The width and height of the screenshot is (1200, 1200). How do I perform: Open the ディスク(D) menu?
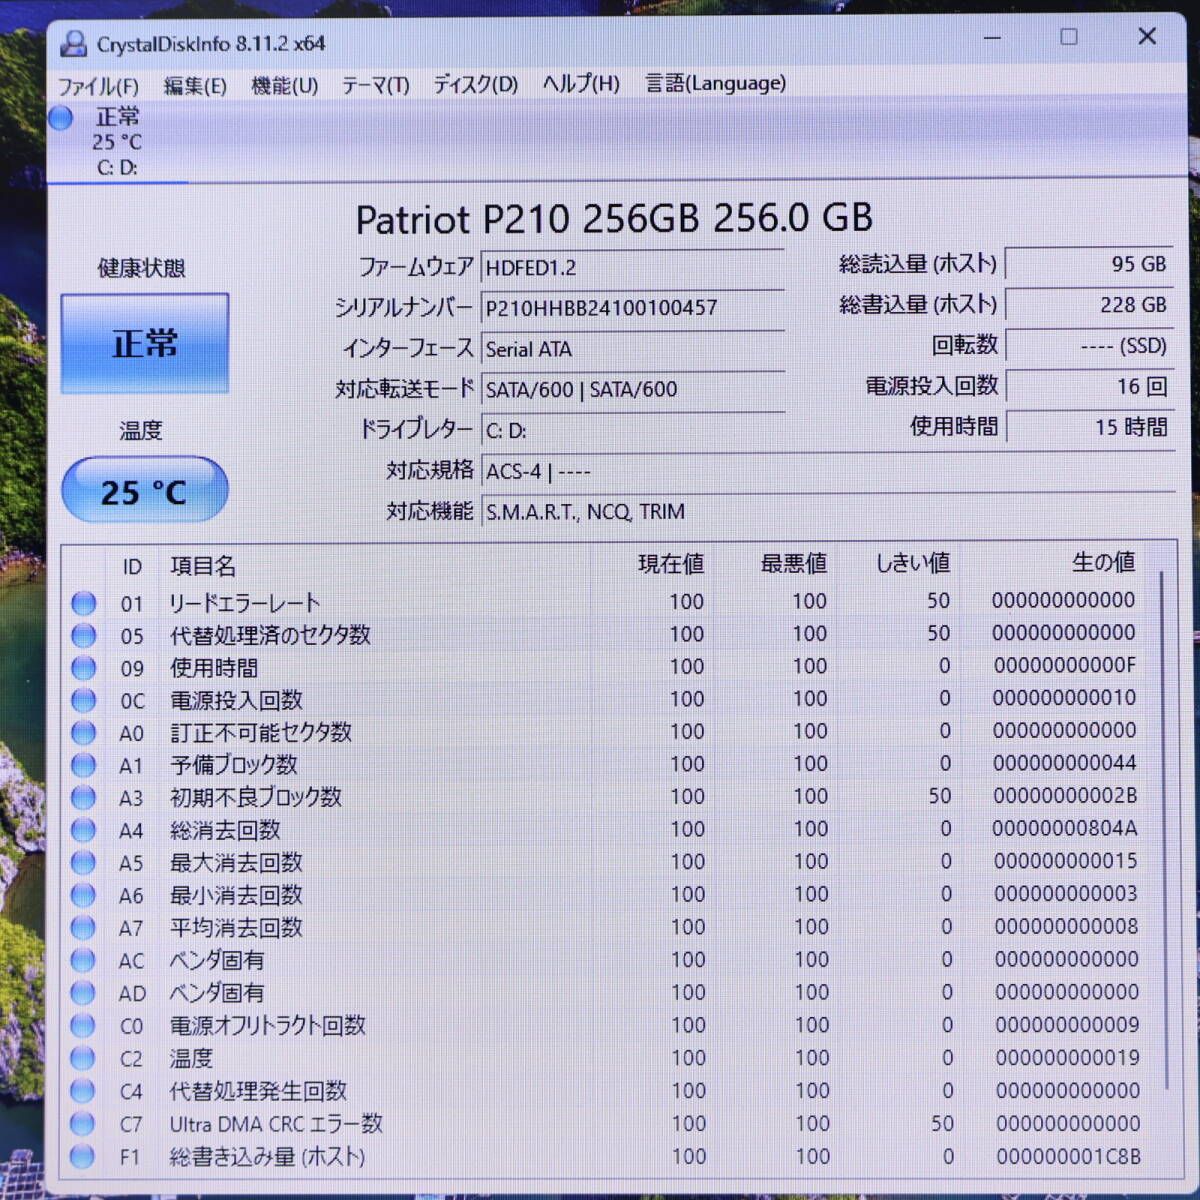click(476, 84)
